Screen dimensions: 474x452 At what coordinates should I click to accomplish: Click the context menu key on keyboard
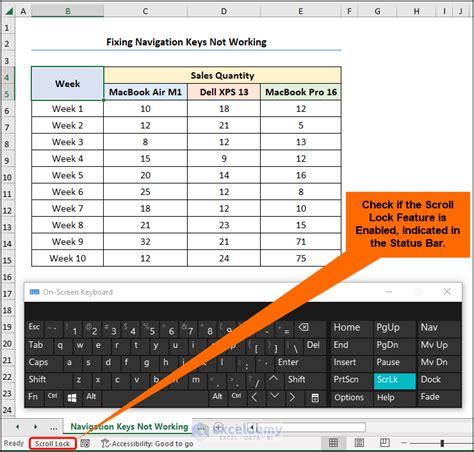tap(315, 397)
